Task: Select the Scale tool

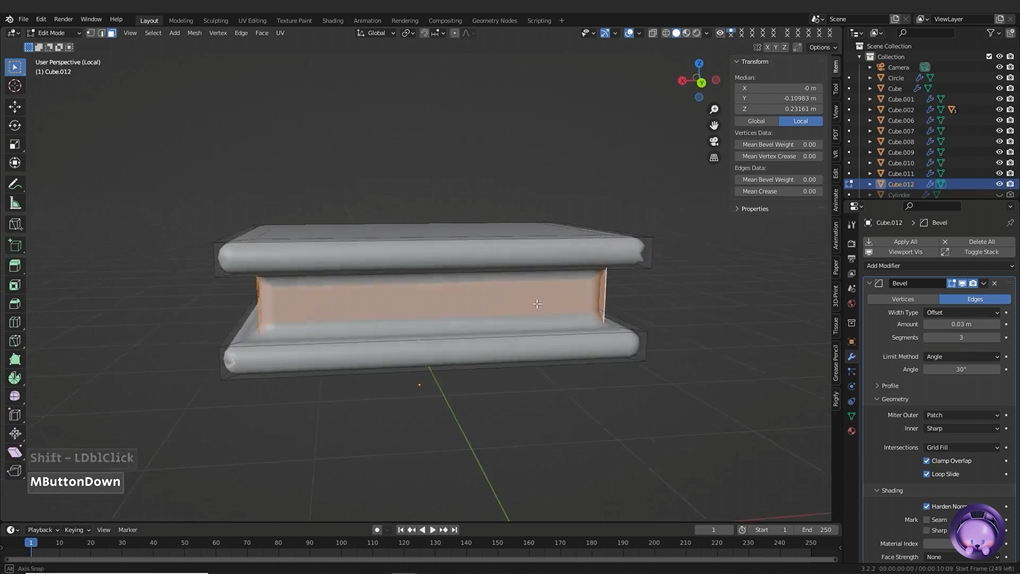Action: [15, 144]
